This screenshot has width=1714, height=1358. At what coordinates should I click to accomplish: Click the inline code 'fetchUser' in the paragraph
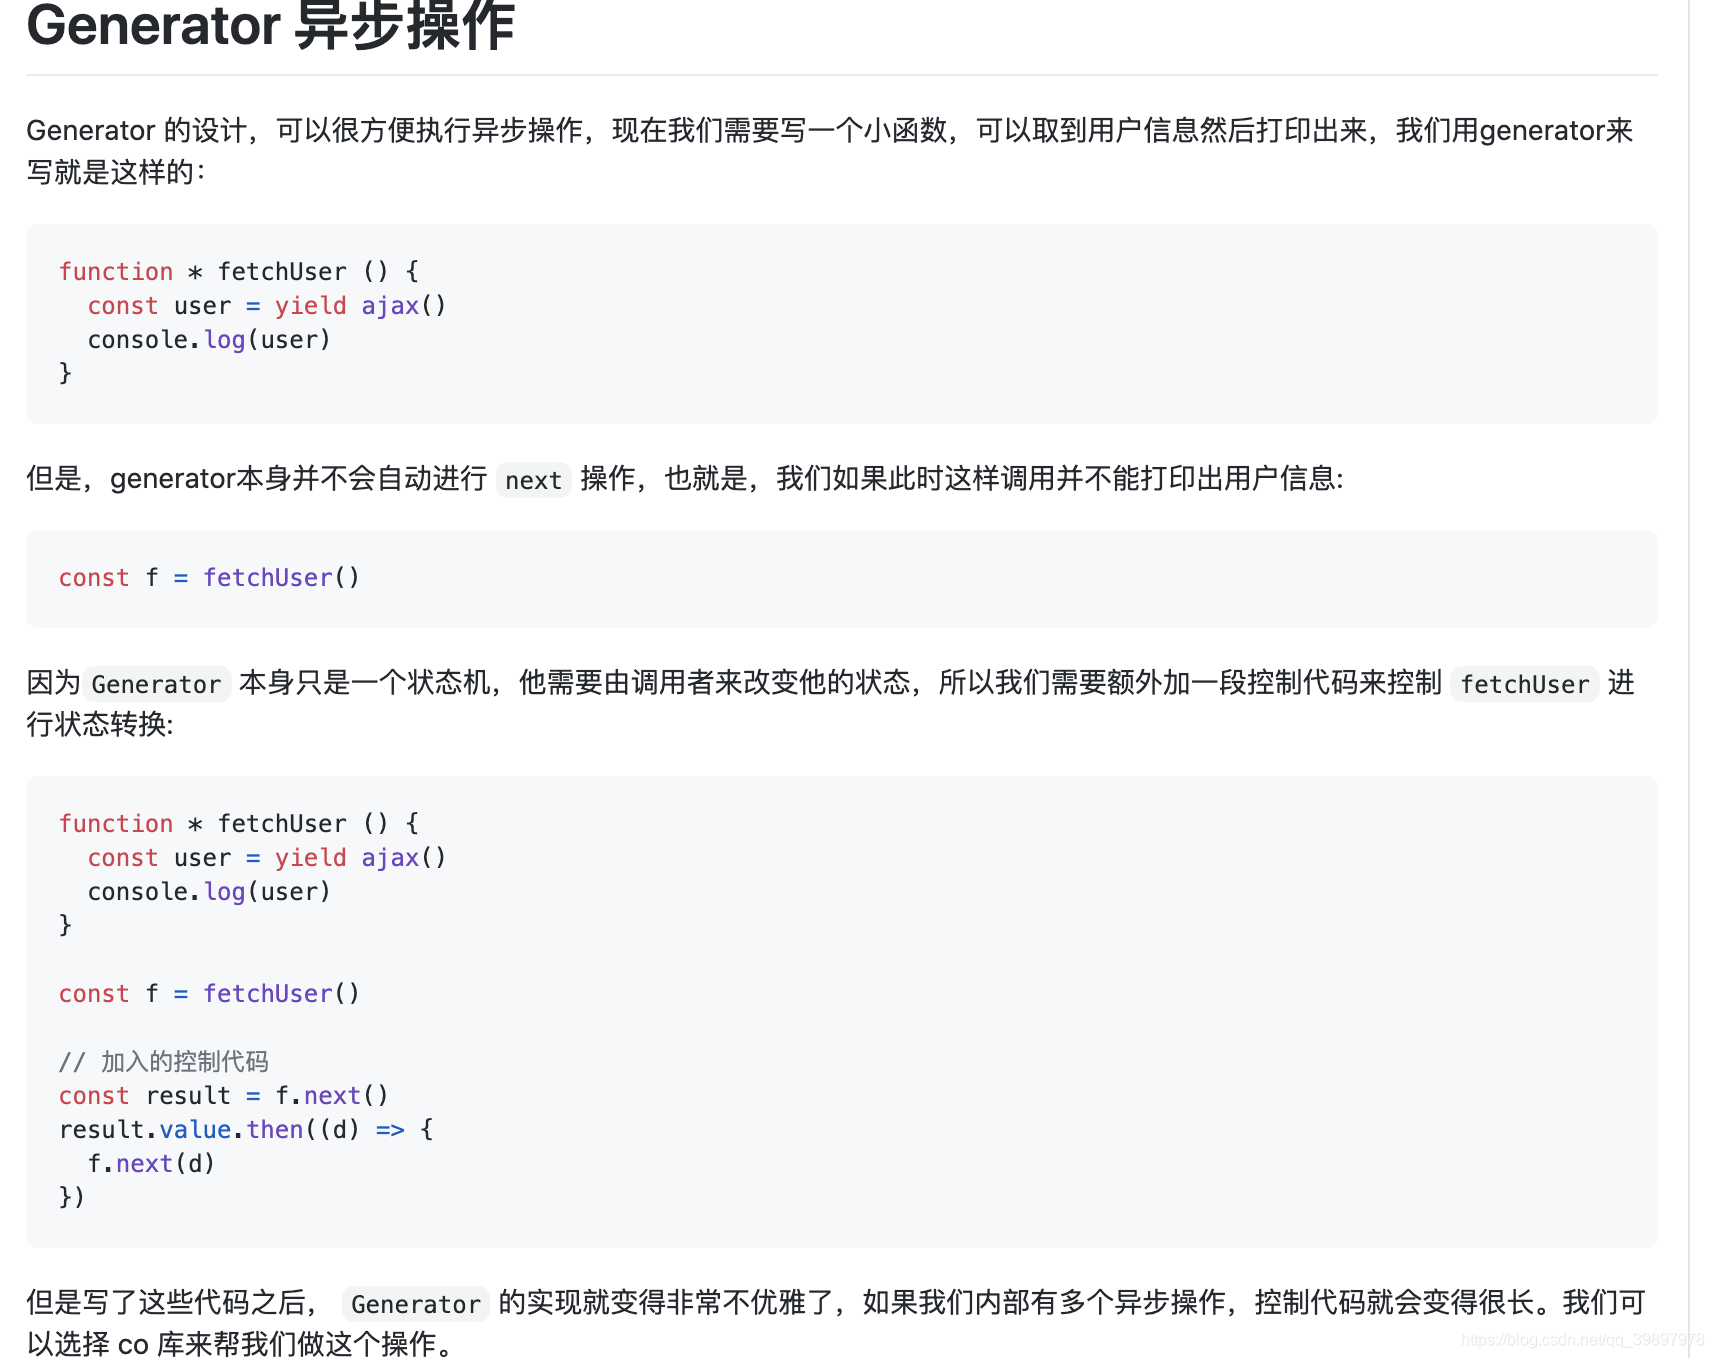tap(1524, 684)
